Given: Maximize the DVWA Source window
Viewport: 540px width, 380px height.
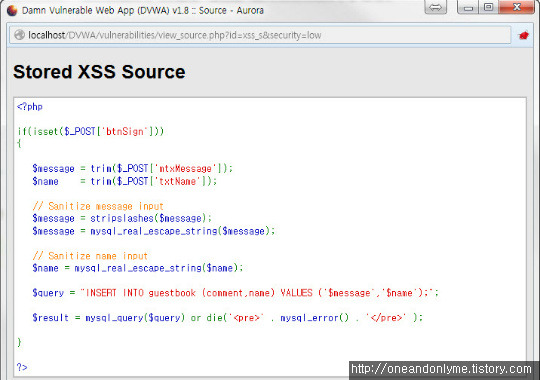Looking at the screenshot, I should click(488, 7).
